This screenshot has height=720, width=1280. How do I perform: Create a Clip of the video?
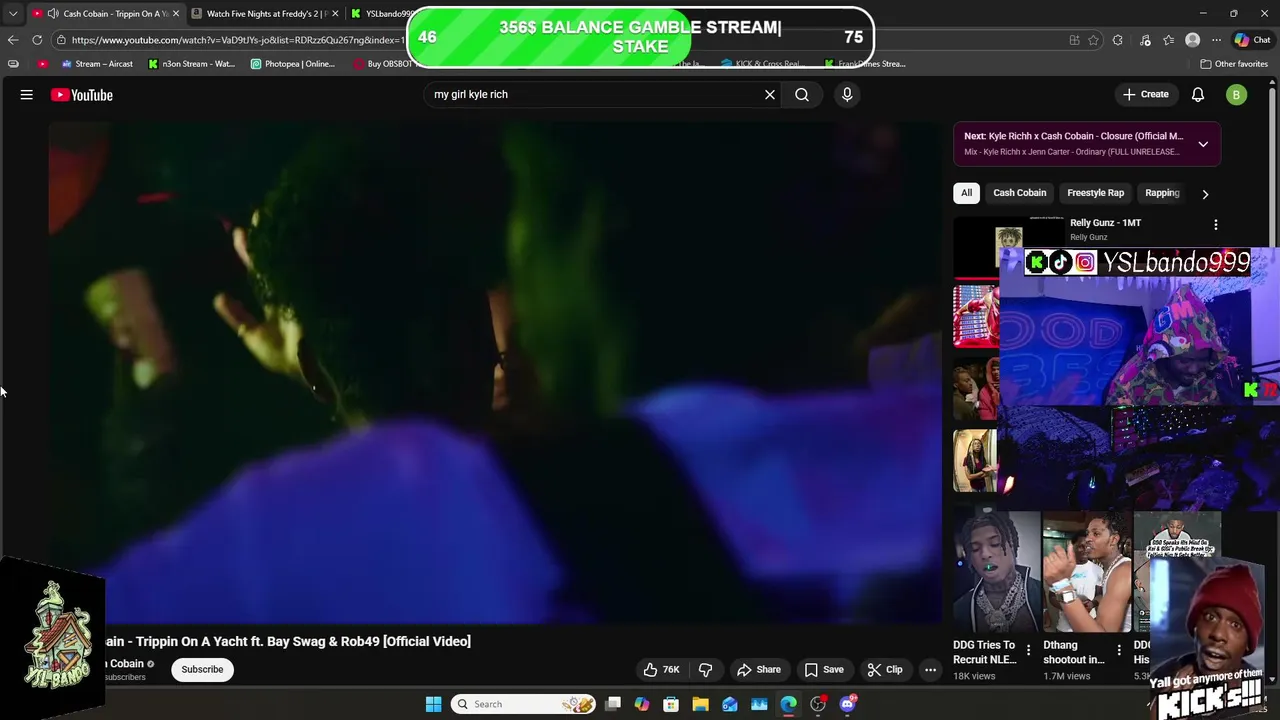[x=885, y=670]
